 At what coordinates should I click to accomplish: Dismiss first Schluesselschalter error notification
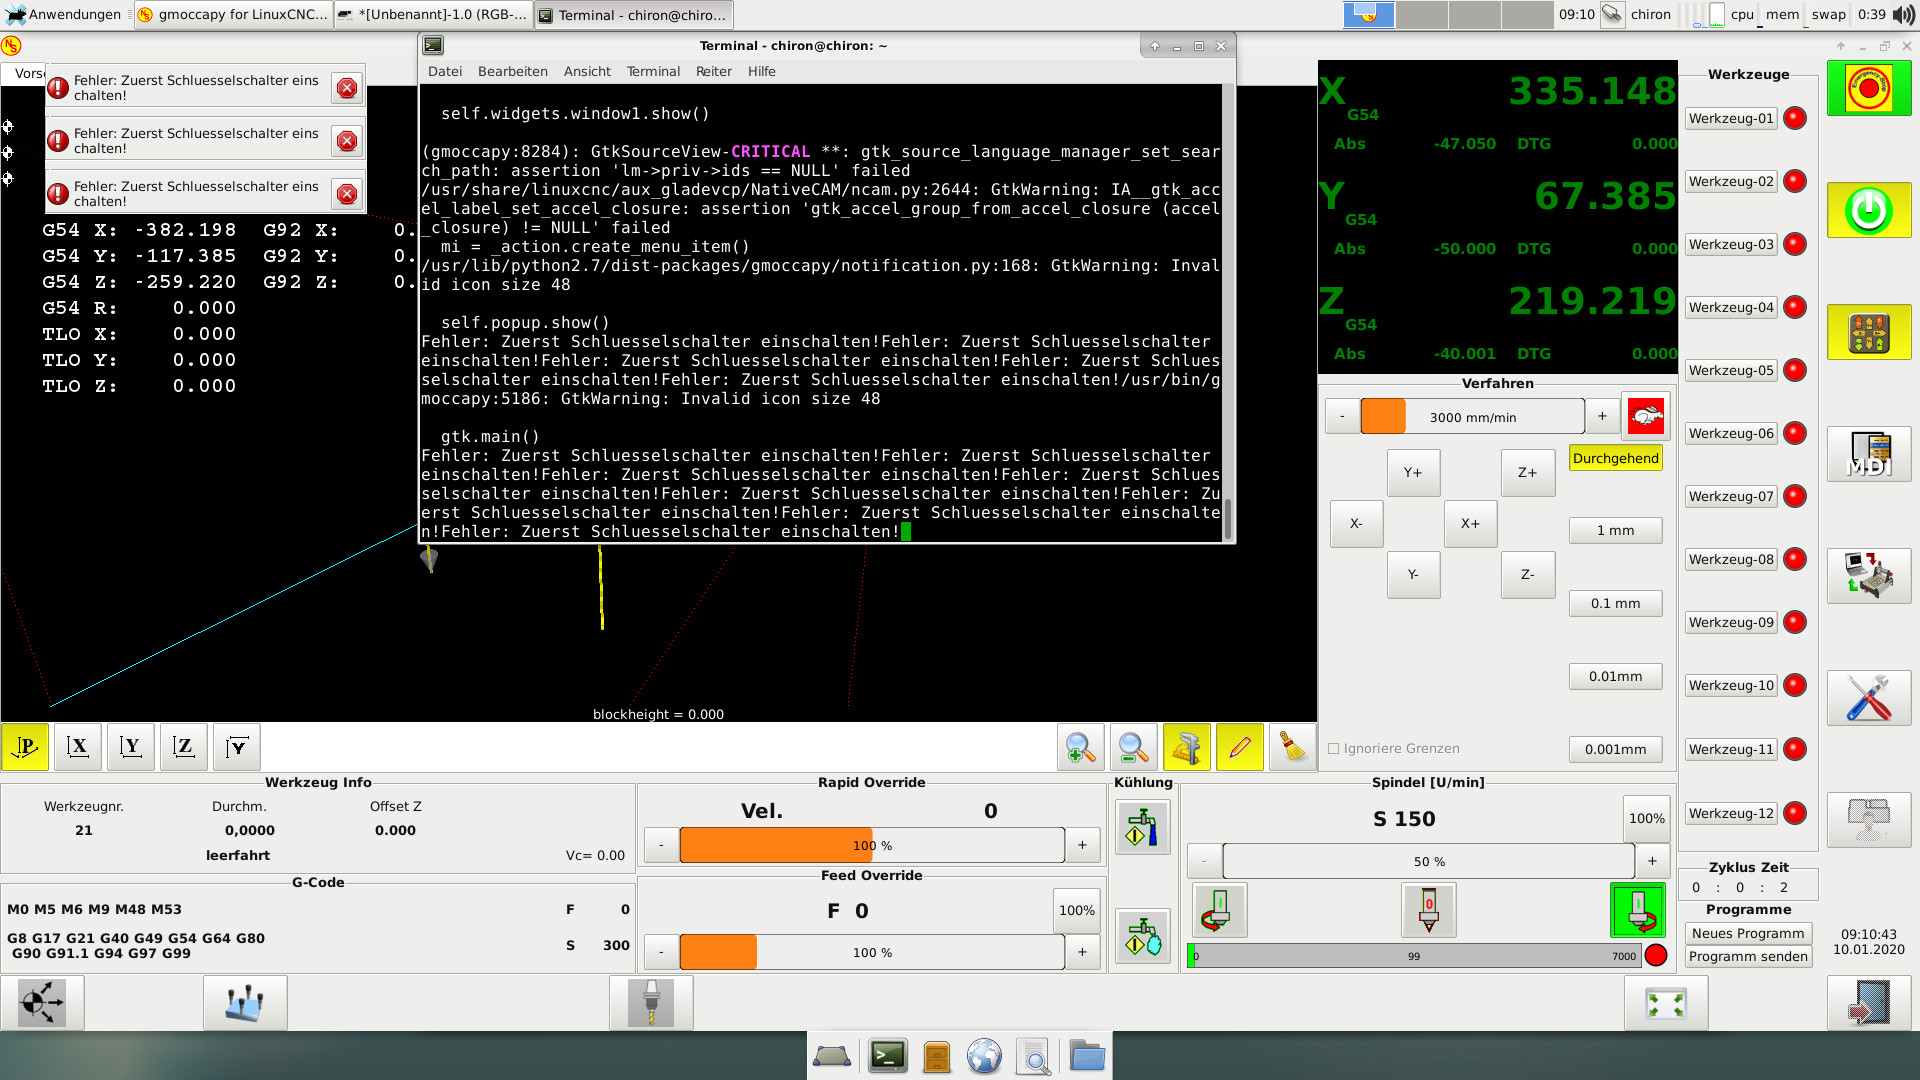347,88
